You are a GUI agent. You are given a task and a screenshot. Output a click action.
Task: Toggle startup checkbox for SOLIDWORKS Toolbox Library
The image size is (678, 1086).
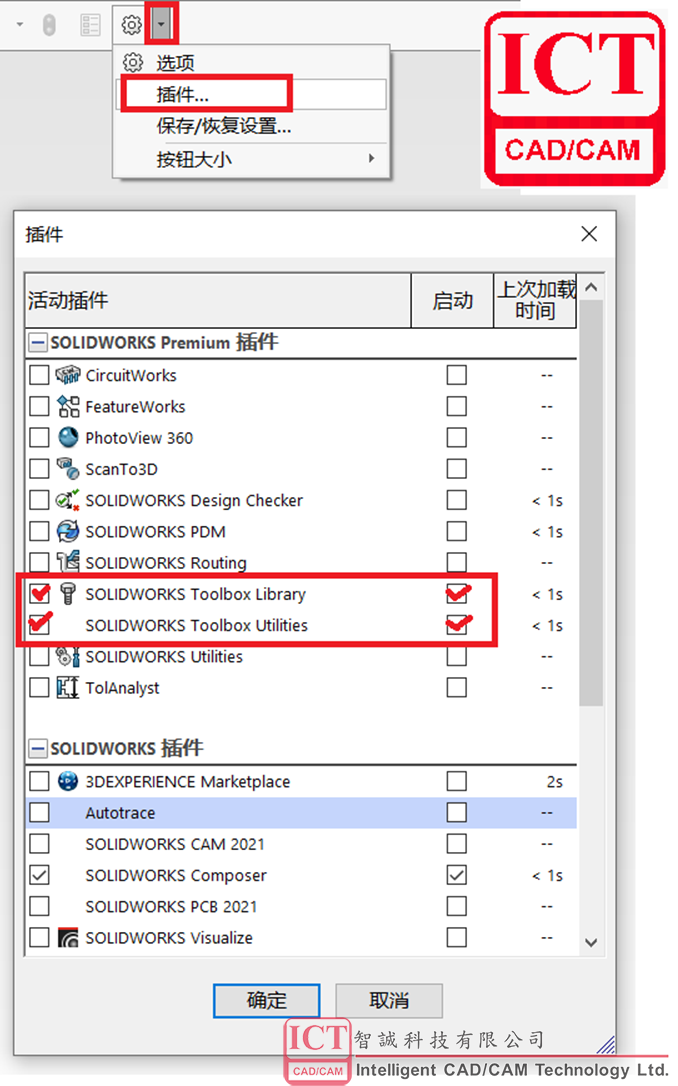tap(457, 594)
